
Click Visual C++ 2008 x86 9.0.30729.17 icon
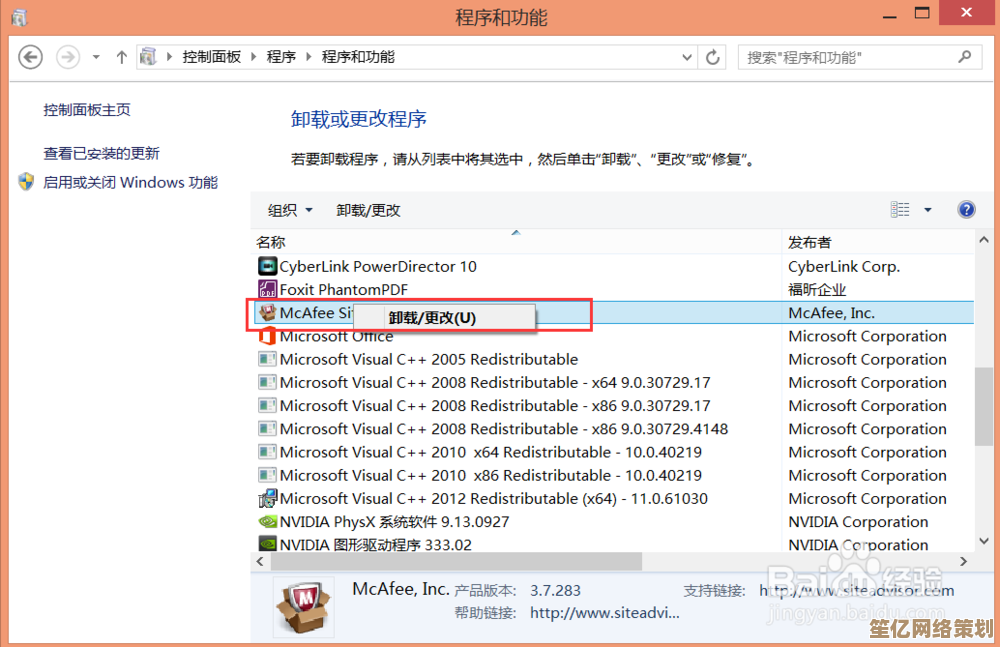(x=267, y=405)
